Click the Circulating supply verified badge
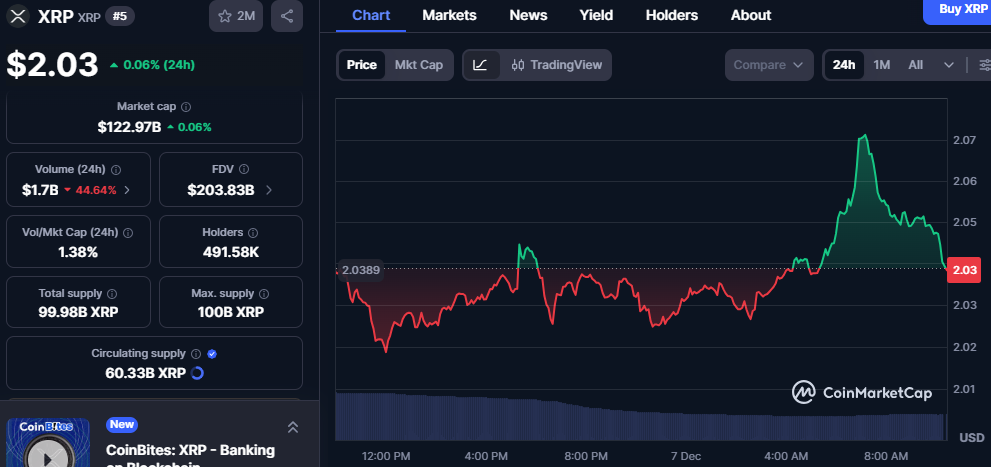This screenshot has height=467, width=991. (212, 354)
